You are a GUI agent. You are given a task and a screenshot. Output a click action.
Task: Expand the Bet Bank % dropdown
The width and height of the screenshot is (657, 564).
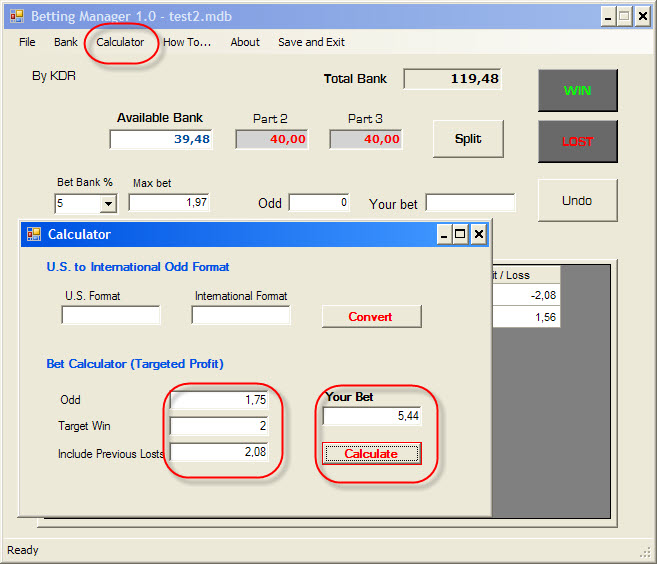click(x=109, y=204)
